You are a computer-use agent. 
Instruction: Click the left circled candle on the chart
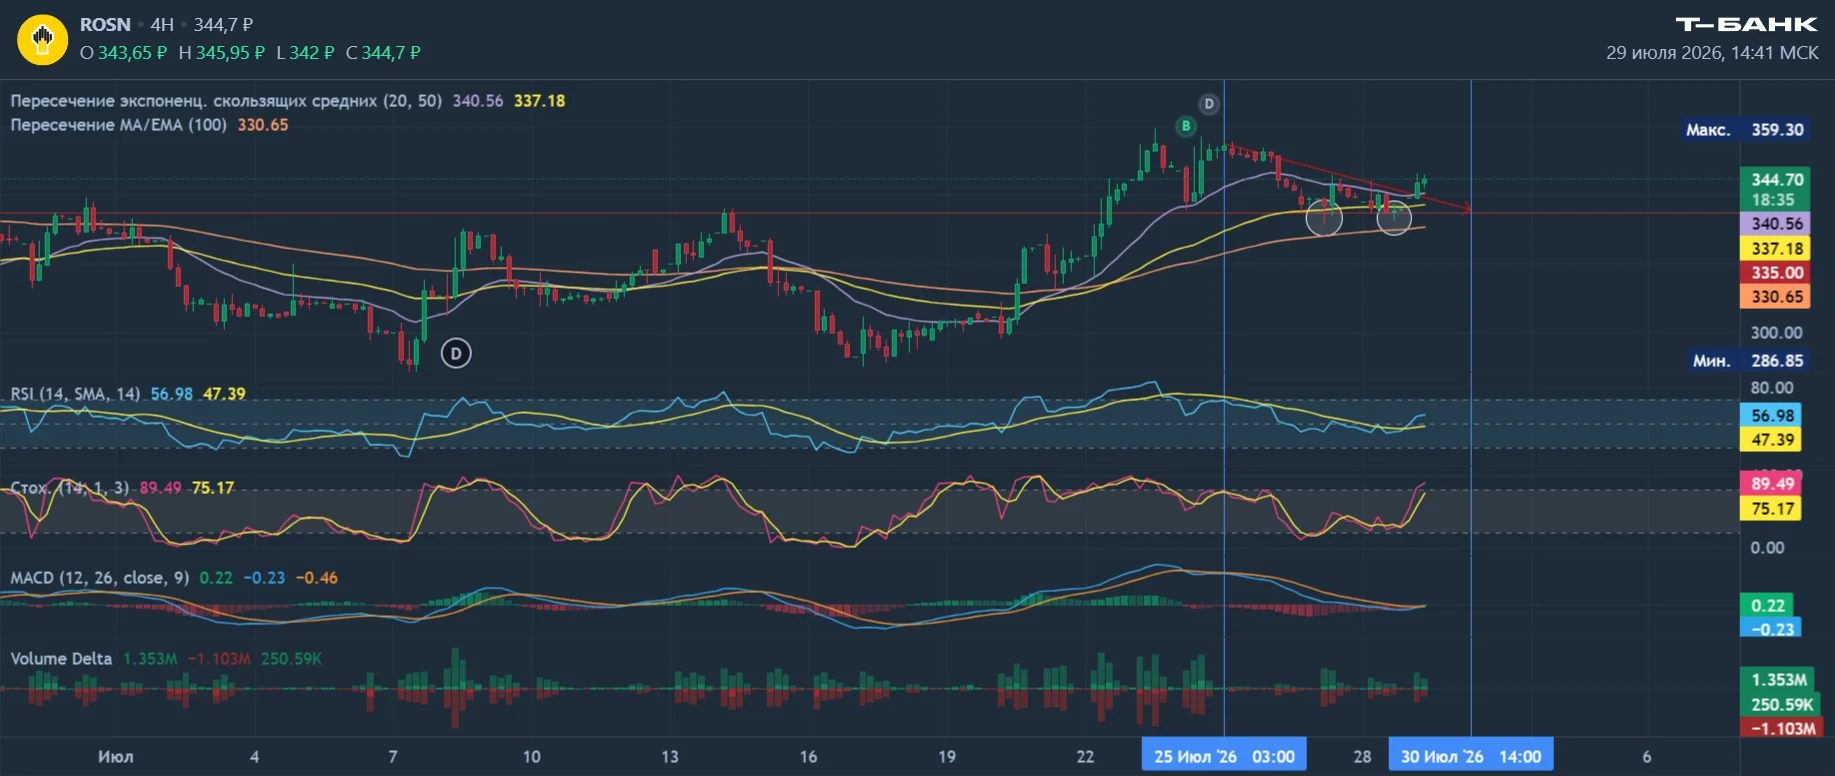click(1324, 217)
